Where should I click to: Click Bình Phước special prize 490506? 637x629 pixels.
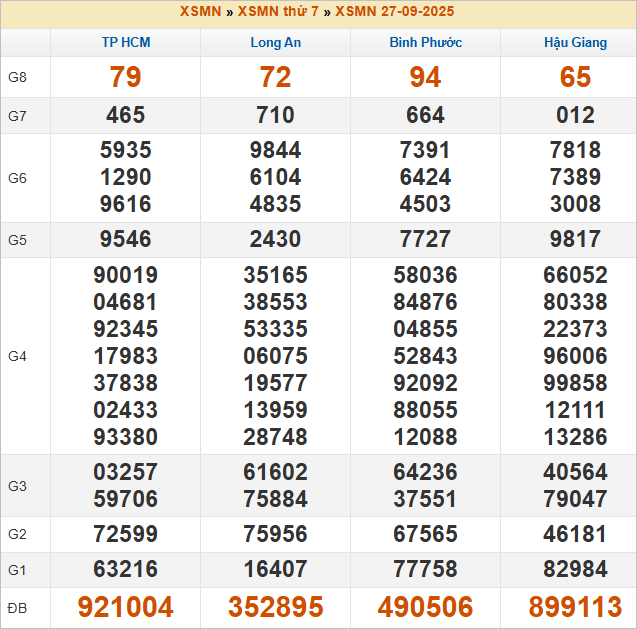pos(426,607)
